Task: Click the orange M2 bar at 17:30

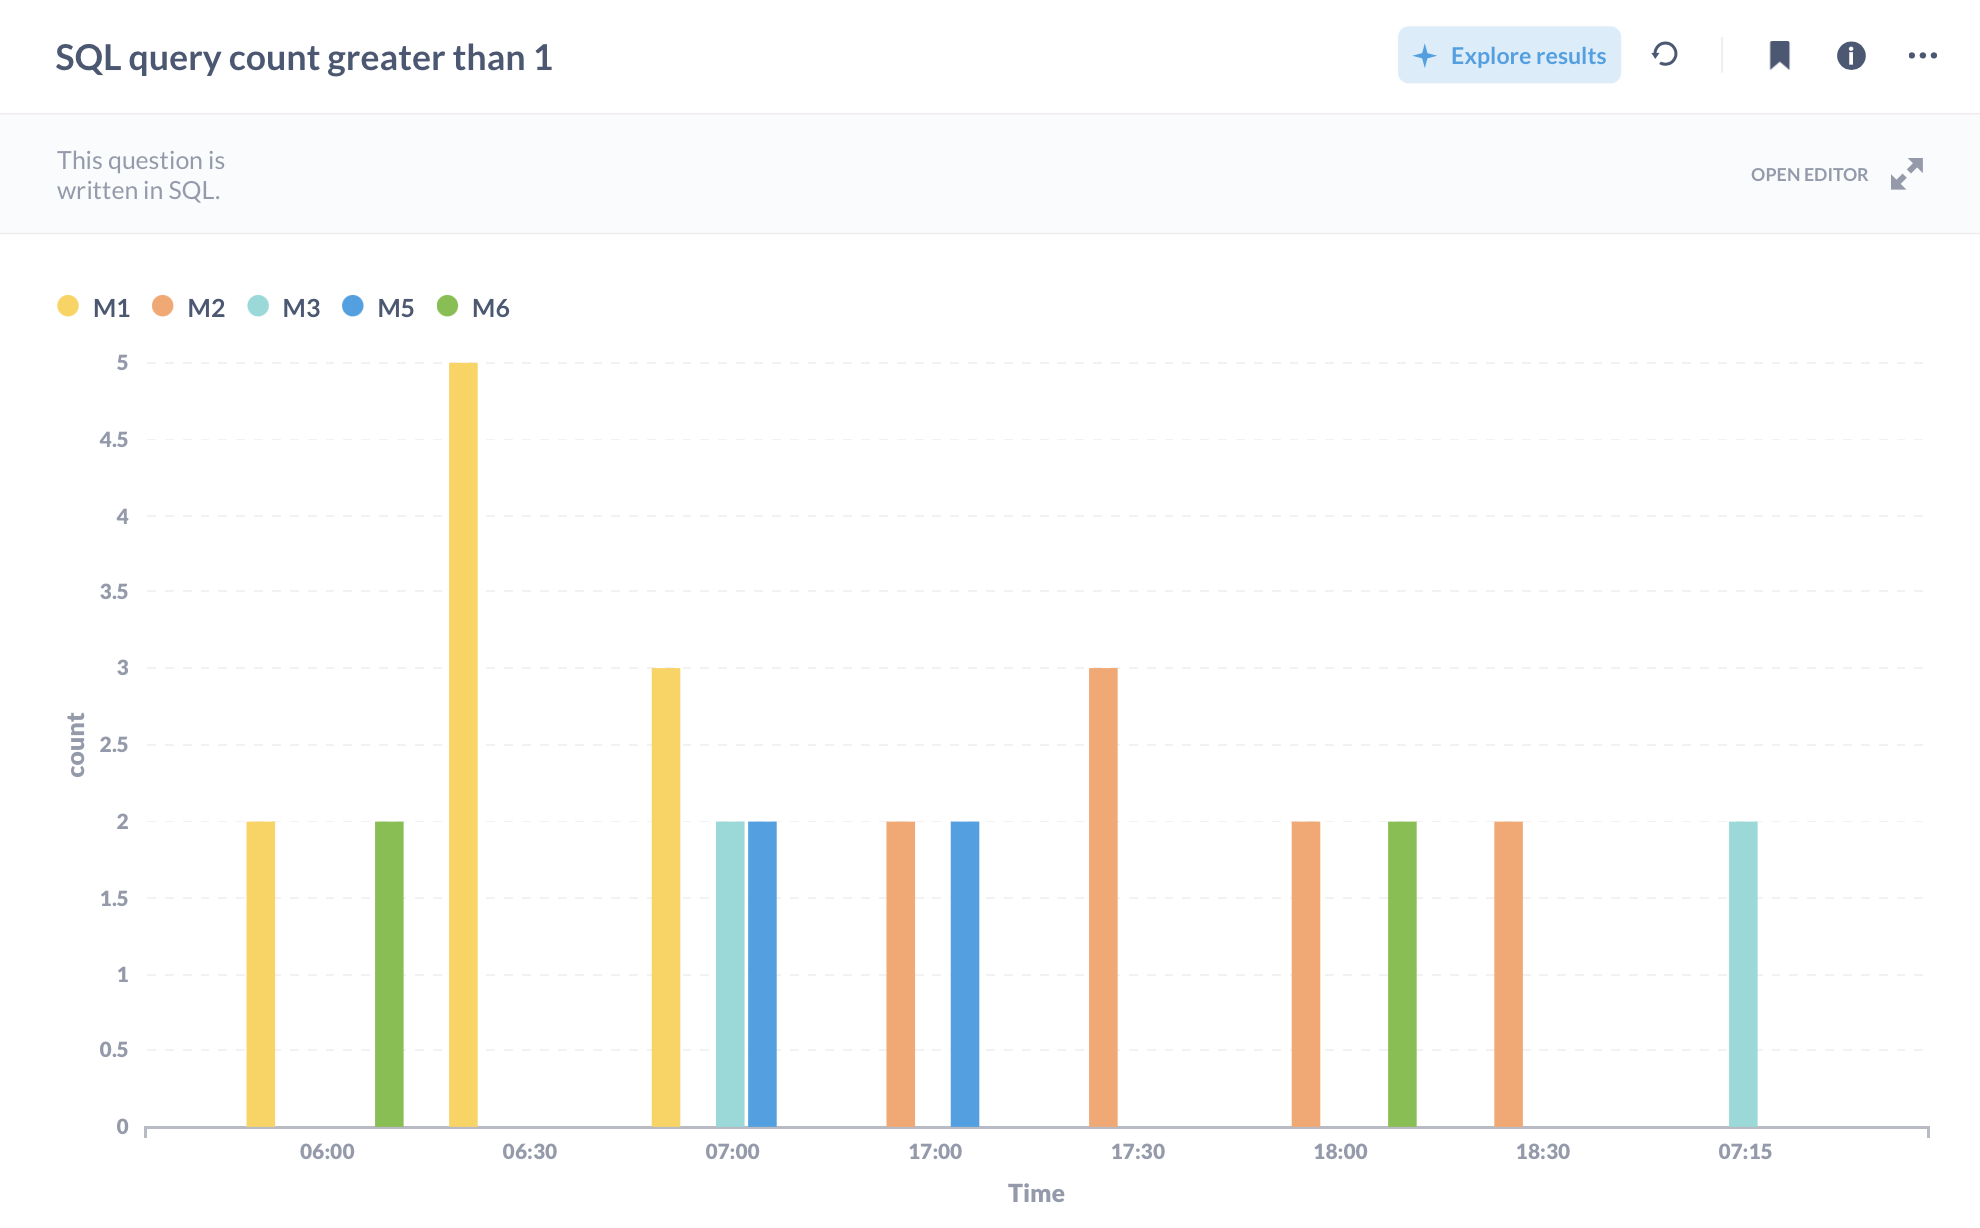Action: [x=1103, y=897]
